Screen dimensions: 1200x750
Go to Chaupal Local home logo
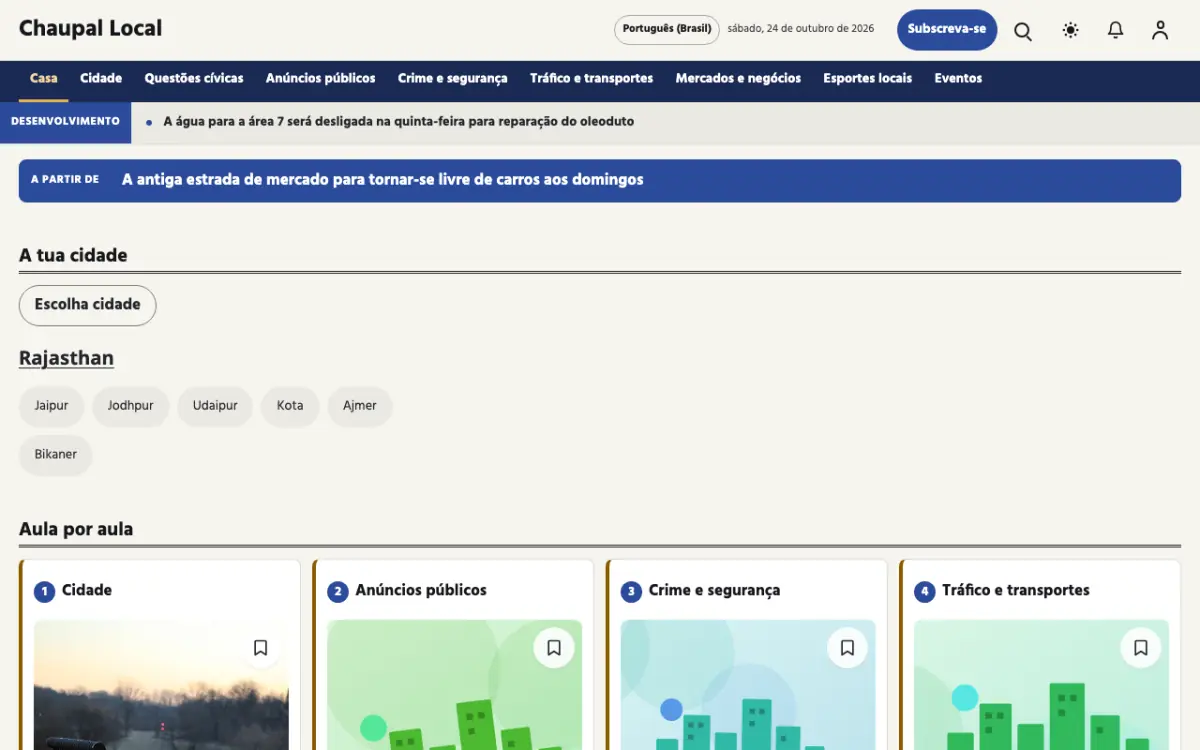point(90,29)
